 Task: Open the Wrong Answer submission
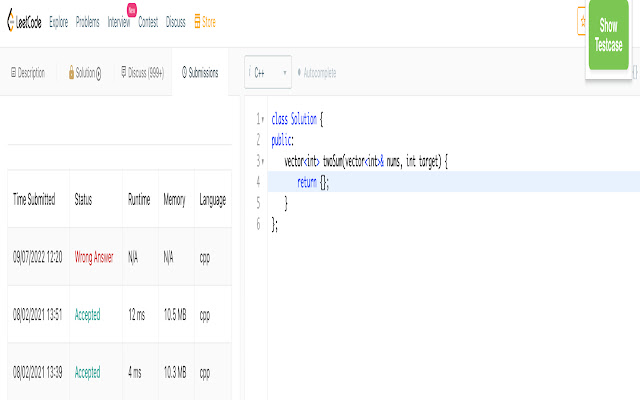(x=94, y=257)
